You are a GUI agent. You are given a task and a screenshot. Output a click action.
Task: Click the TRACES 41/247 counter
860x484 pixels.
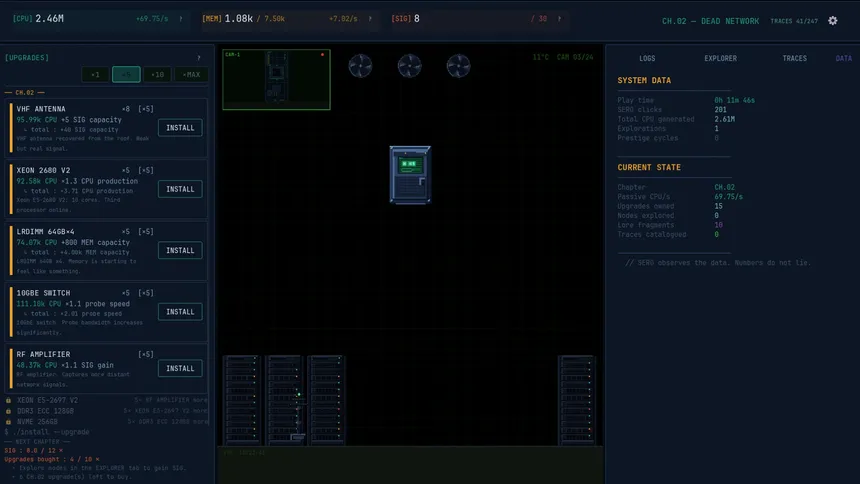pyautogui.click(x=794, y=21)
